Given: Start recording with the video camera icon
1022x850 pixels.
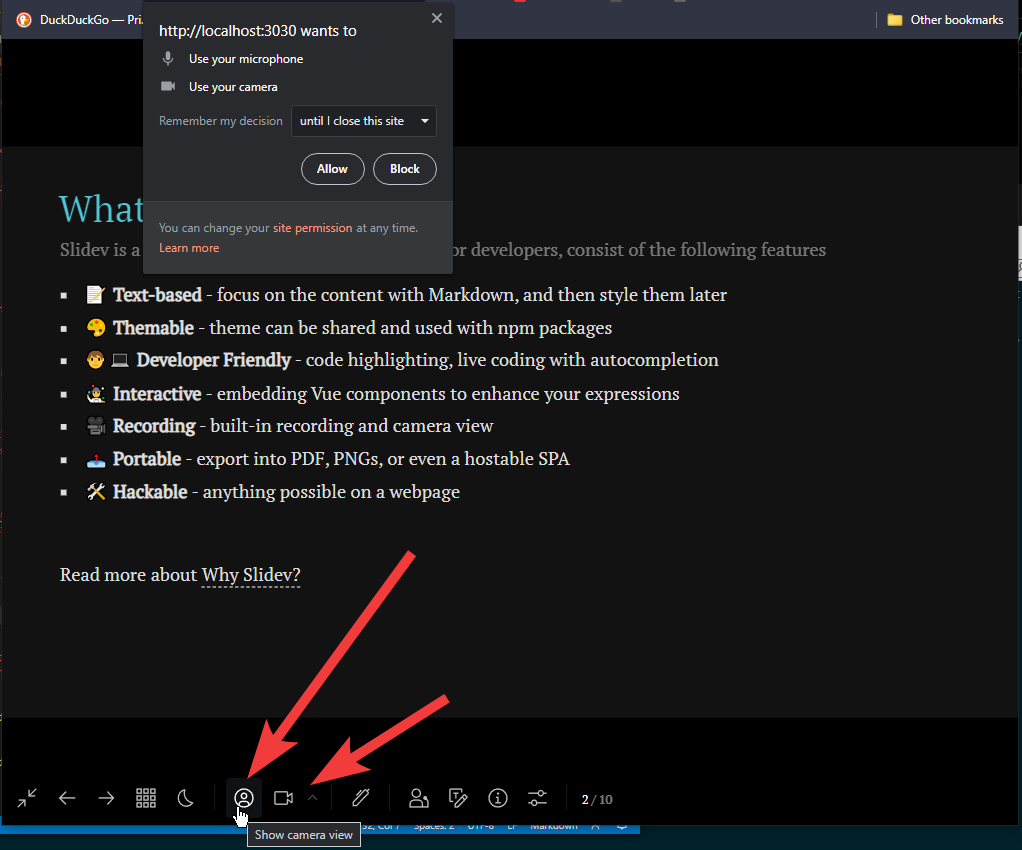Looking at the screenshot, I should (x=283, y=798).
